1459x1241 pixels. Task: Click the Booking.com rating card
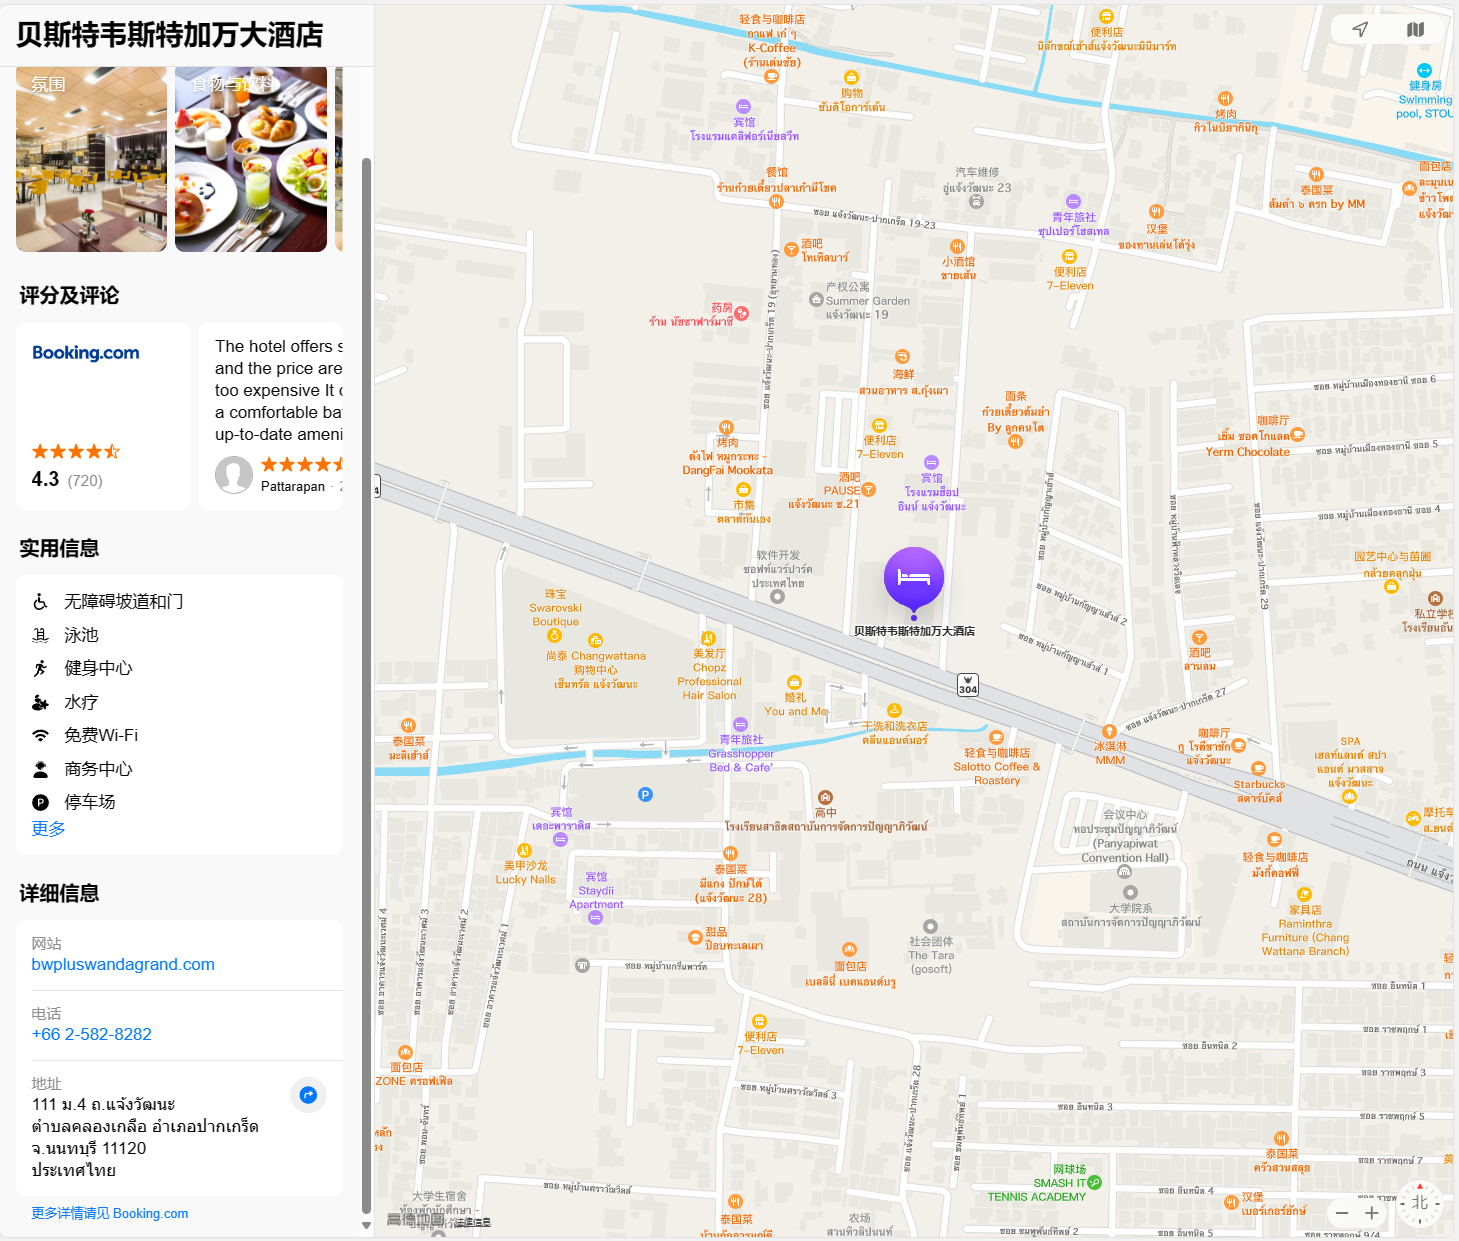[x=103, y=416]
